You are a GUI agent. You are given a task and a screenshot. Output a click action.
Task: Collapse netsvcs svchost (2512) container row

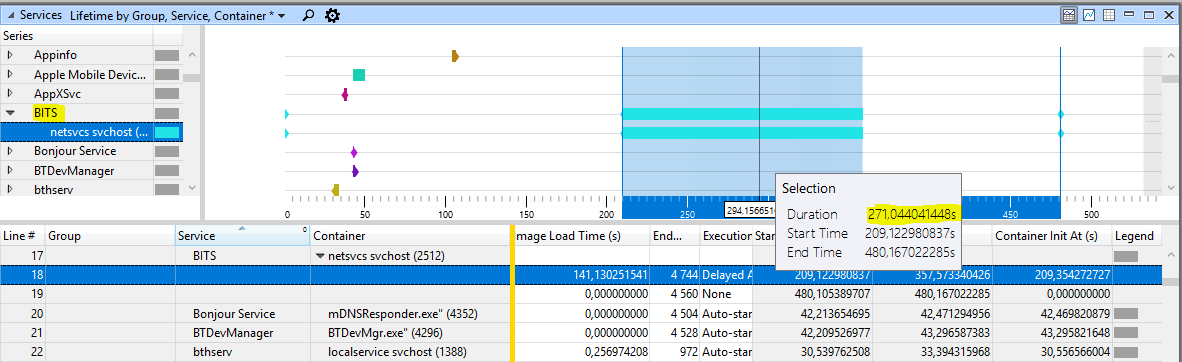(x=320, y=256)
